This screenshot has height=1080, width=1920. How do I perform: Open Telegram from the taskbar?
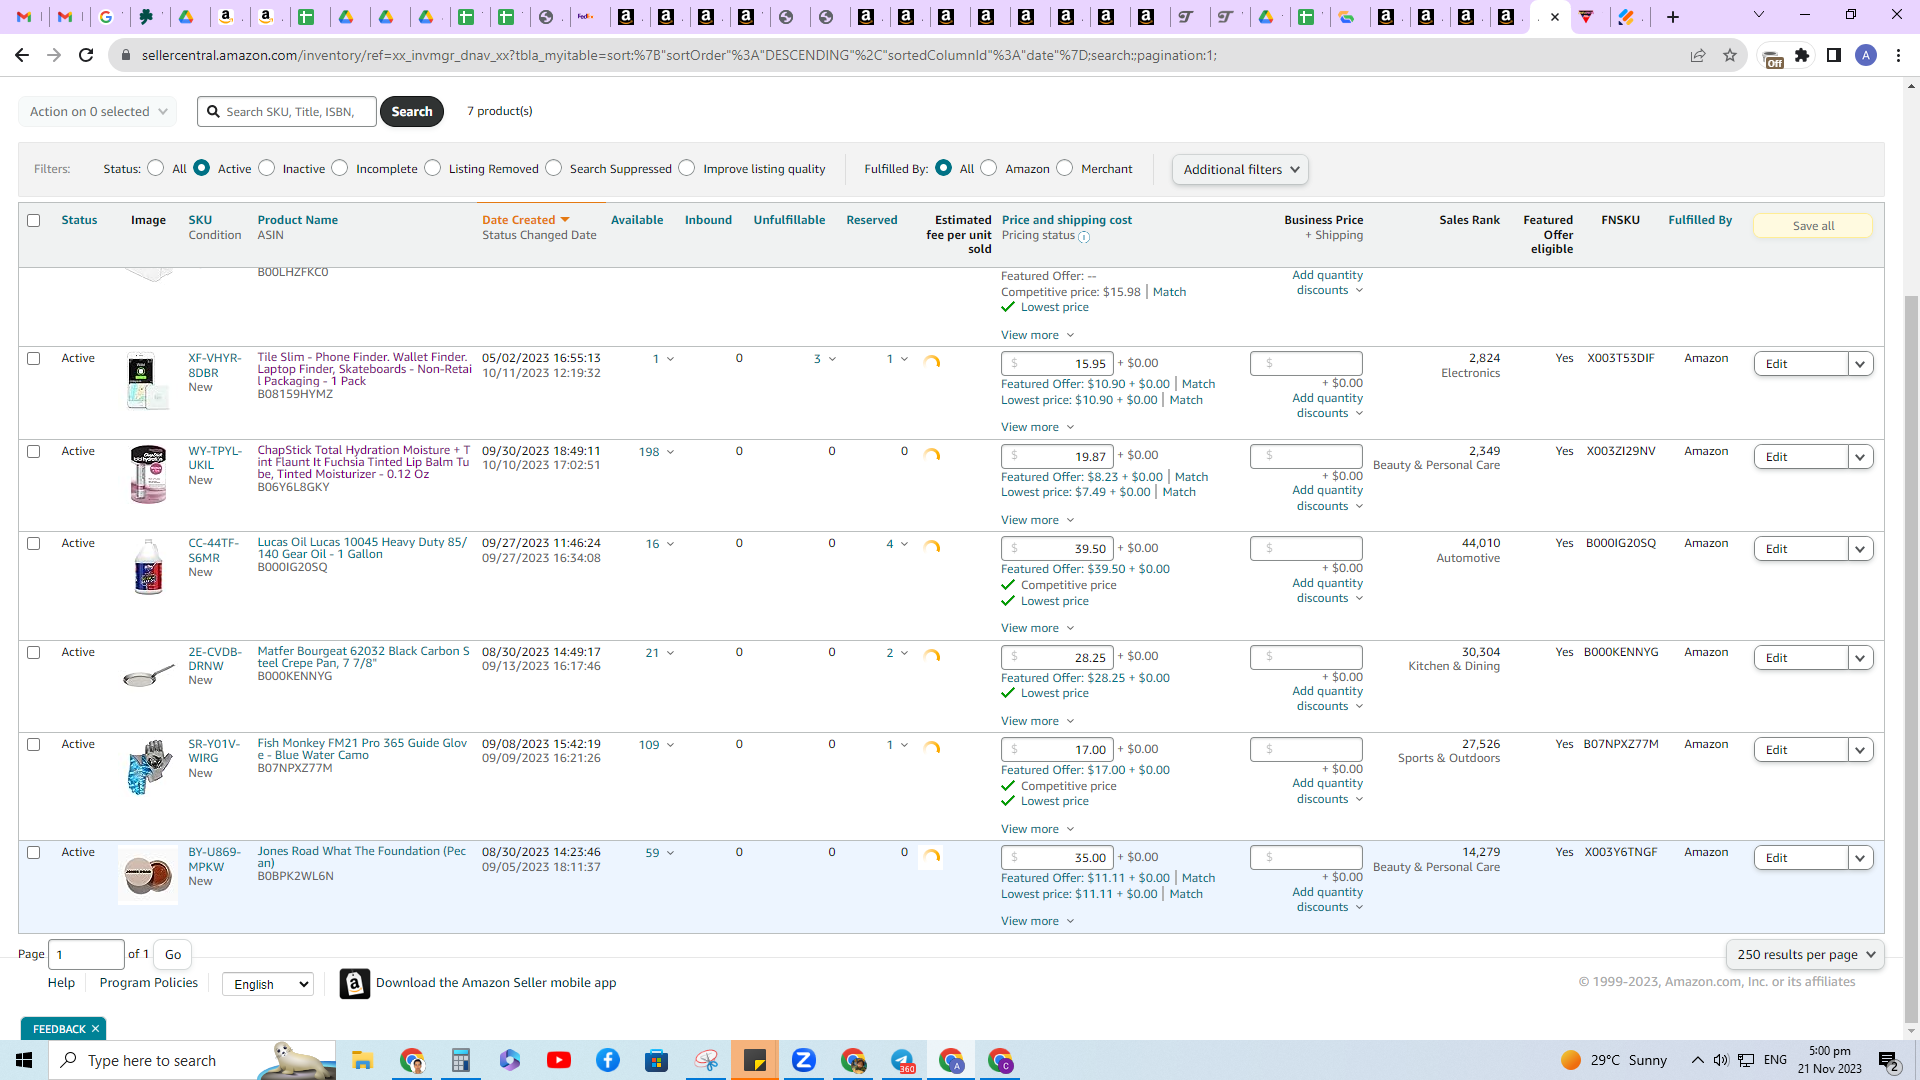pos(902,1060)
